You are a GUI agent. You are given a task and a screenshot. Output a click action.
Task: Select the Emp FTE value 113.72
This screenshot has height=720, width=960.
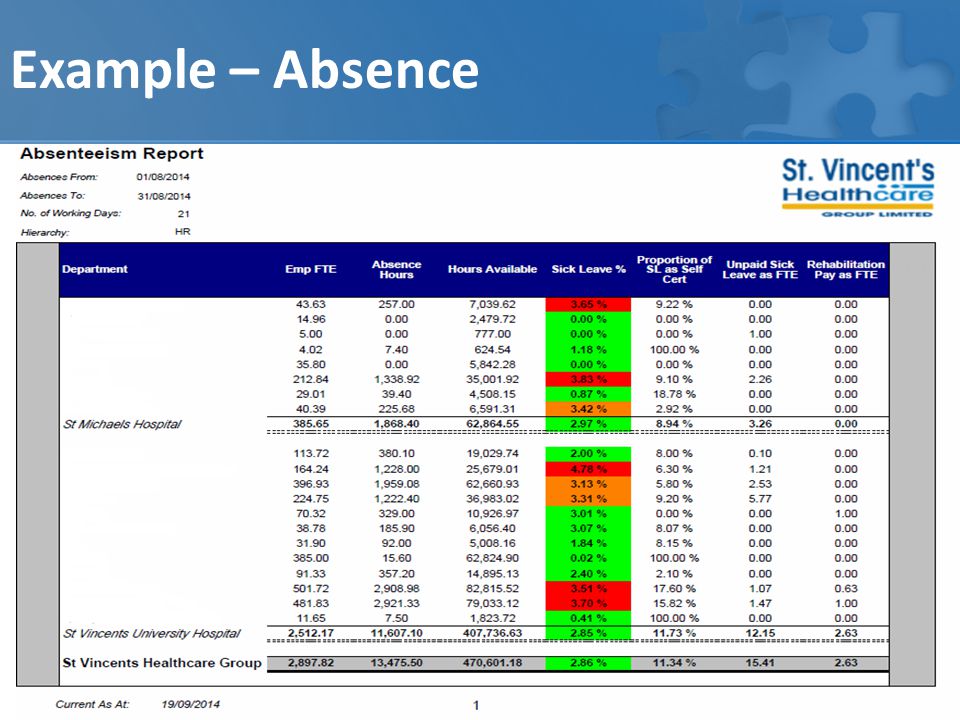click(311, 454)
